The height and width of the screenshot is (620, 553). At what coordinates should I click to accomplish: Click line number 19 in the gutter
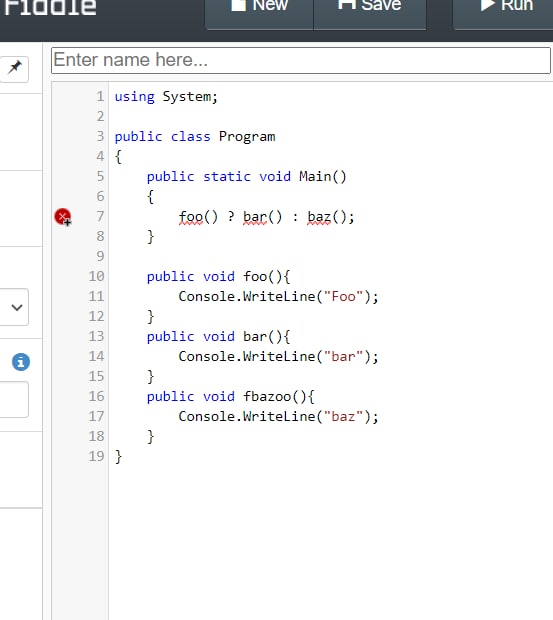(x=96, y=456)
